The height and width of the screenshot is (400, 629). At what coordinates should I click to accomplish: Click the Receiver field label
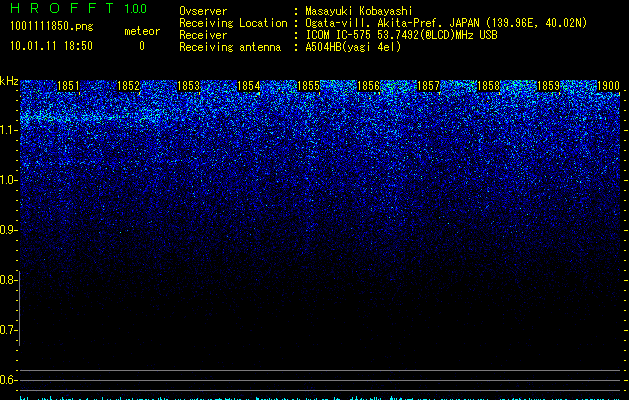(x=203, y=35)
